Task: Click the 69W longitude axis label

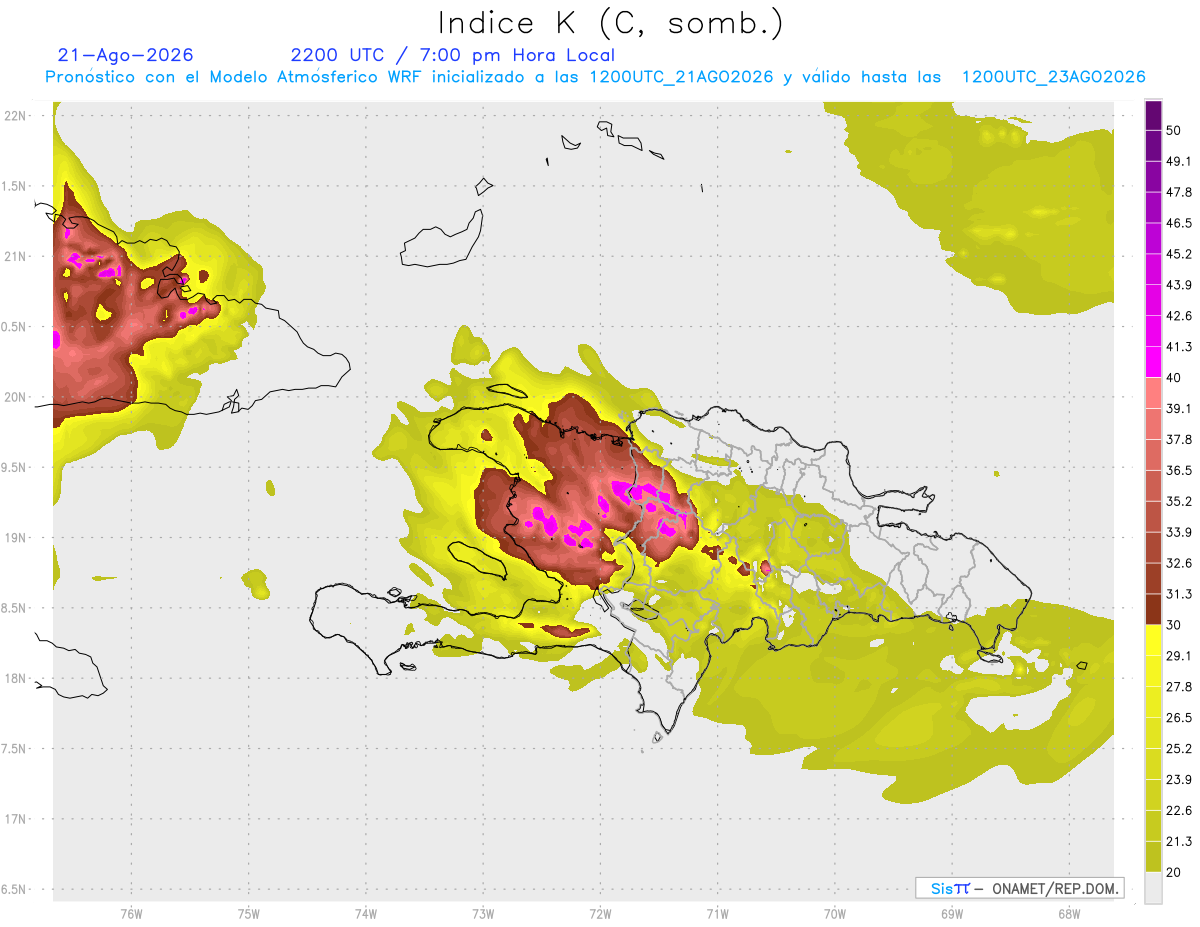Action: 951,914
